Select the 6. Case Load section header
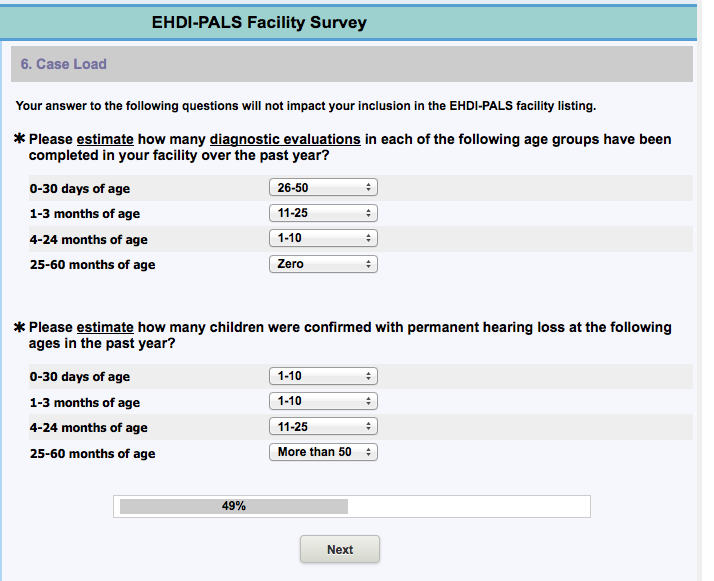 [x=64, y=64]
